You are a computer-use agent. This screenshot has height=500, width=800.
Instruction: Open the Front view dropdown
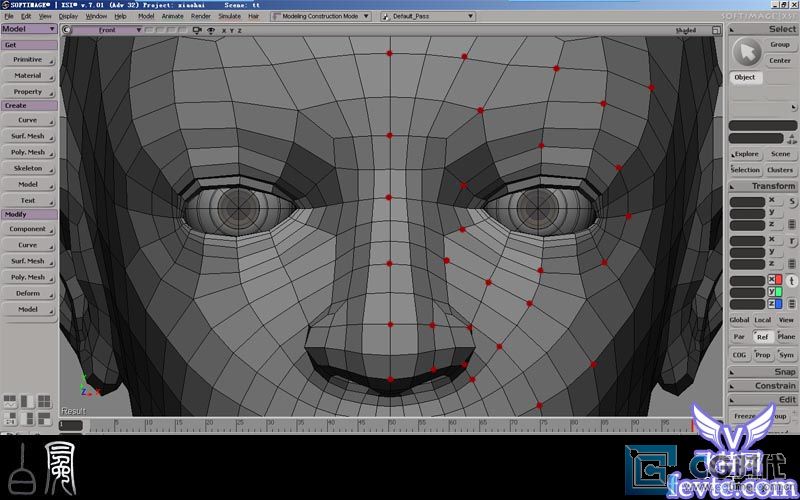106,30
